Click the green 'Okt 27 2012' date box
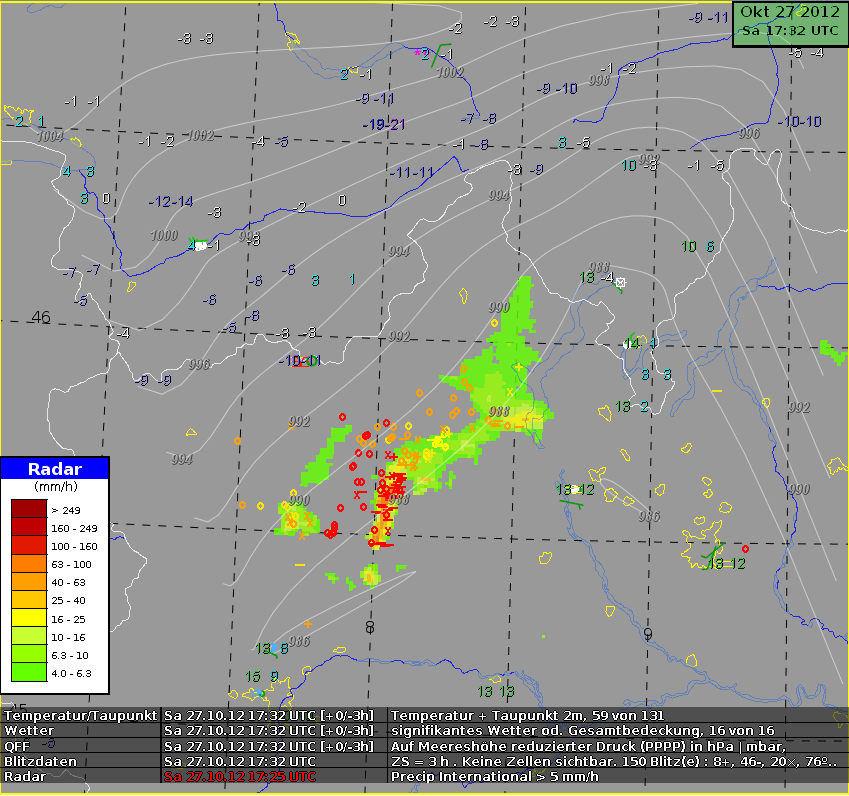 [x=789, y=21]
